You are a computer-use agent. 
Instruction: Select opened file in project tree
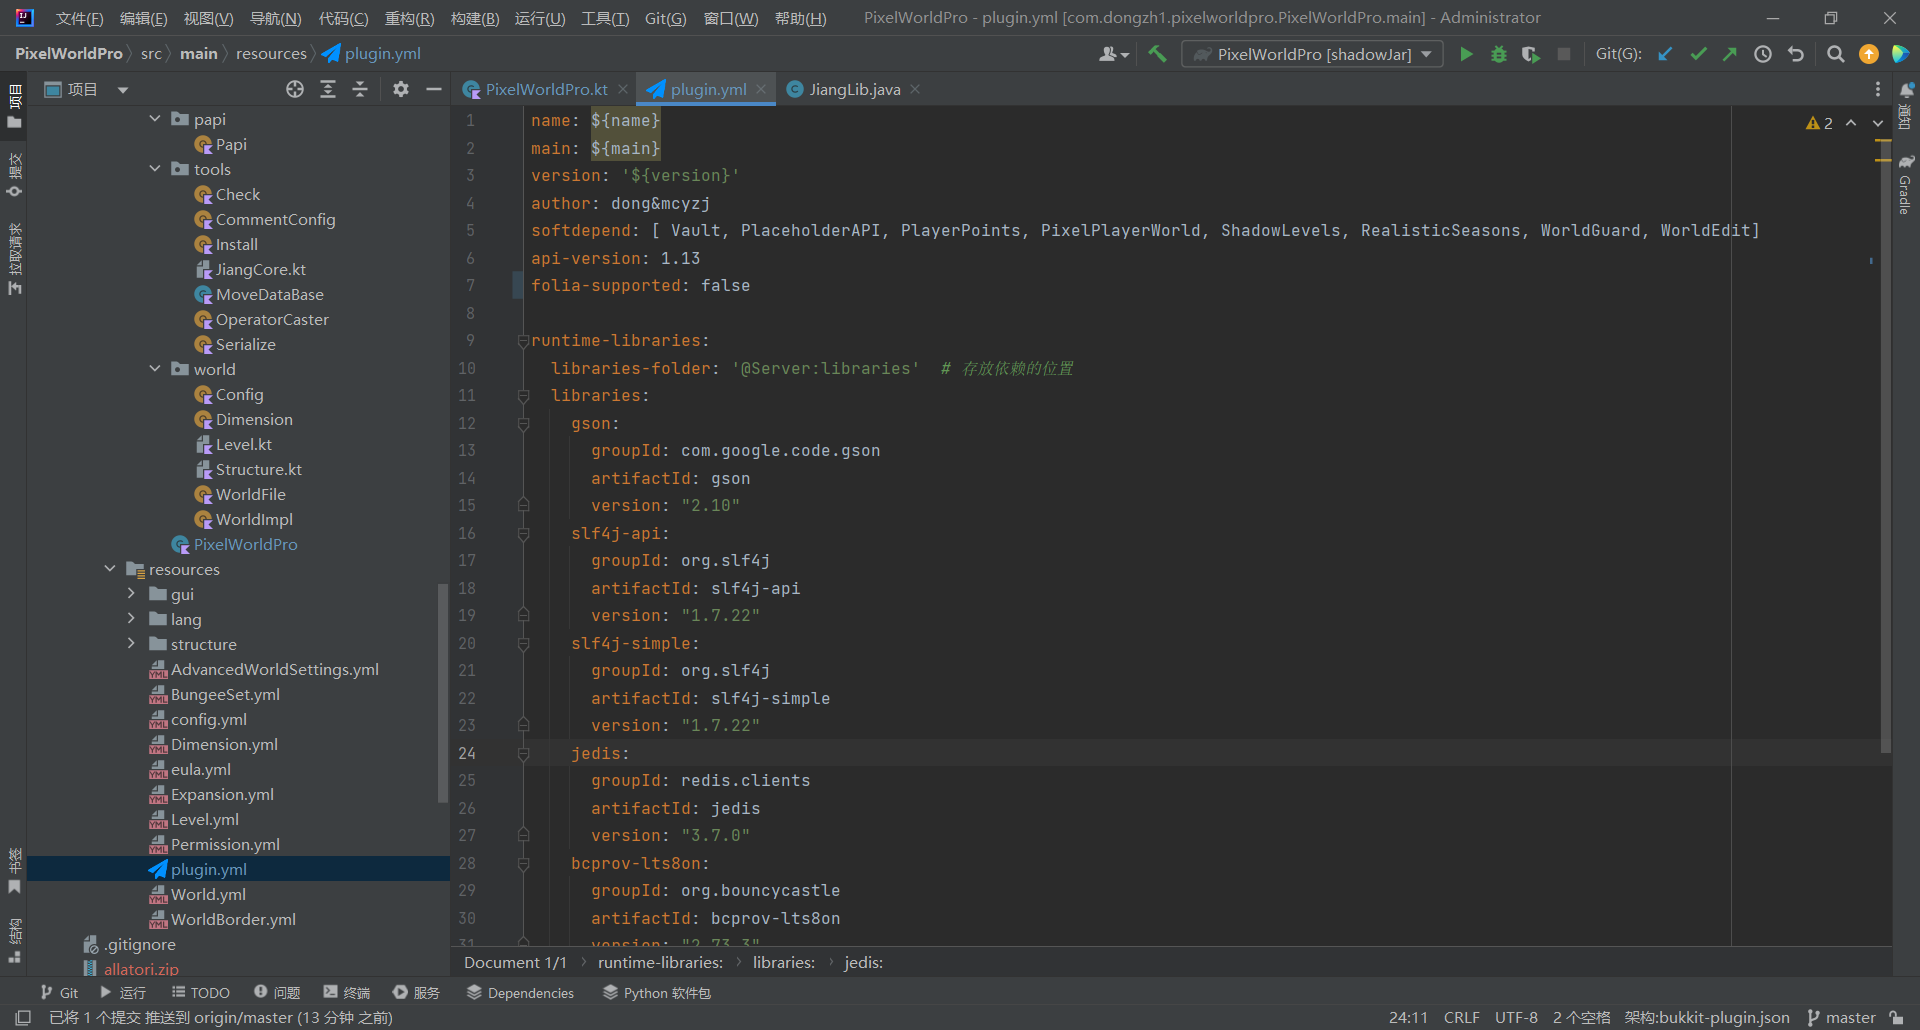click(295, 89)
